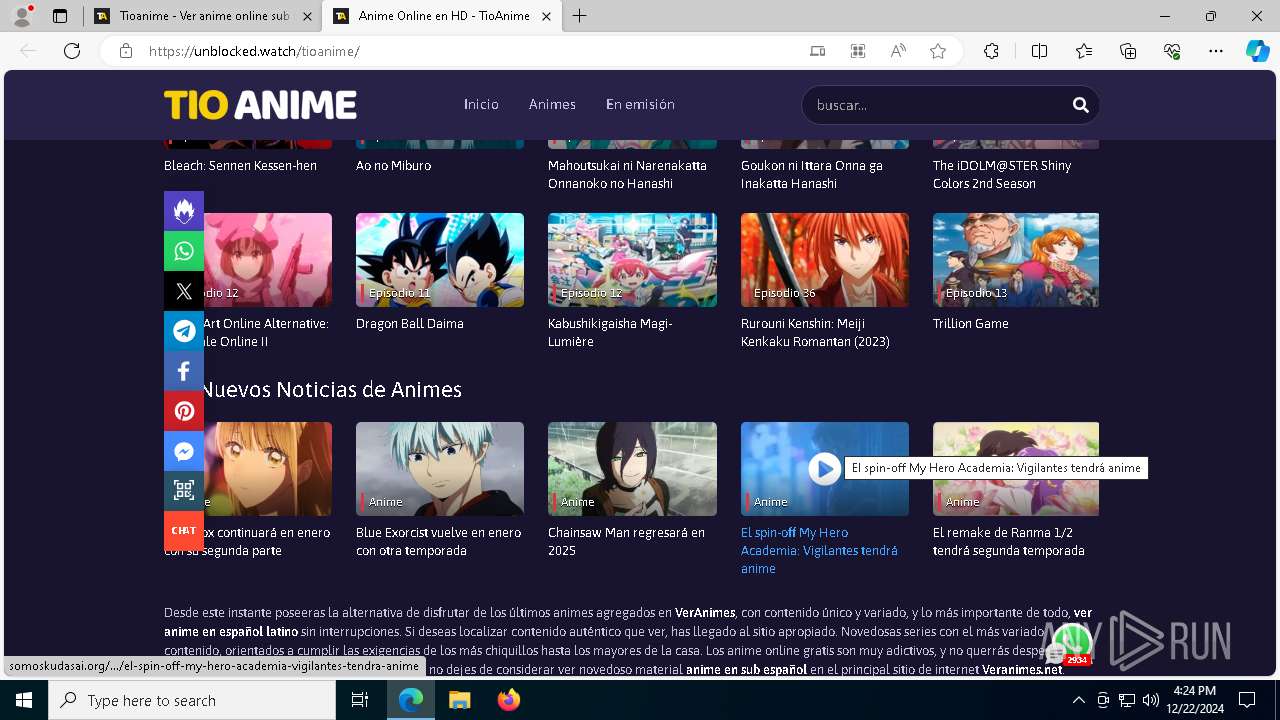Open volume icon in system tray
The height and width of the screenshot is (720, 1280).
1151,701
